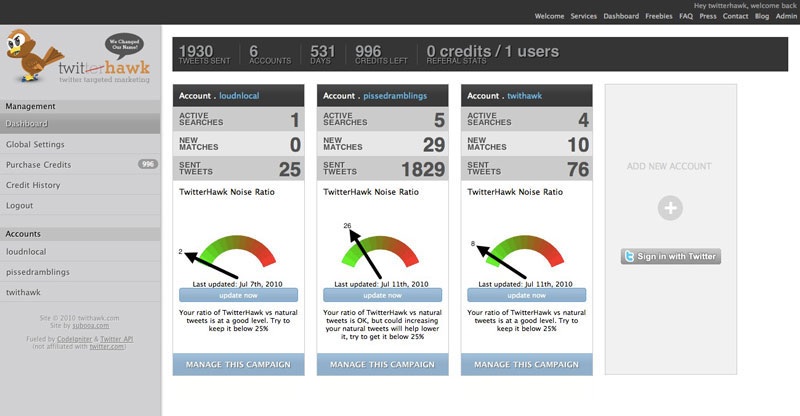Open Purchase Credits in sidebar

[80, 165]
